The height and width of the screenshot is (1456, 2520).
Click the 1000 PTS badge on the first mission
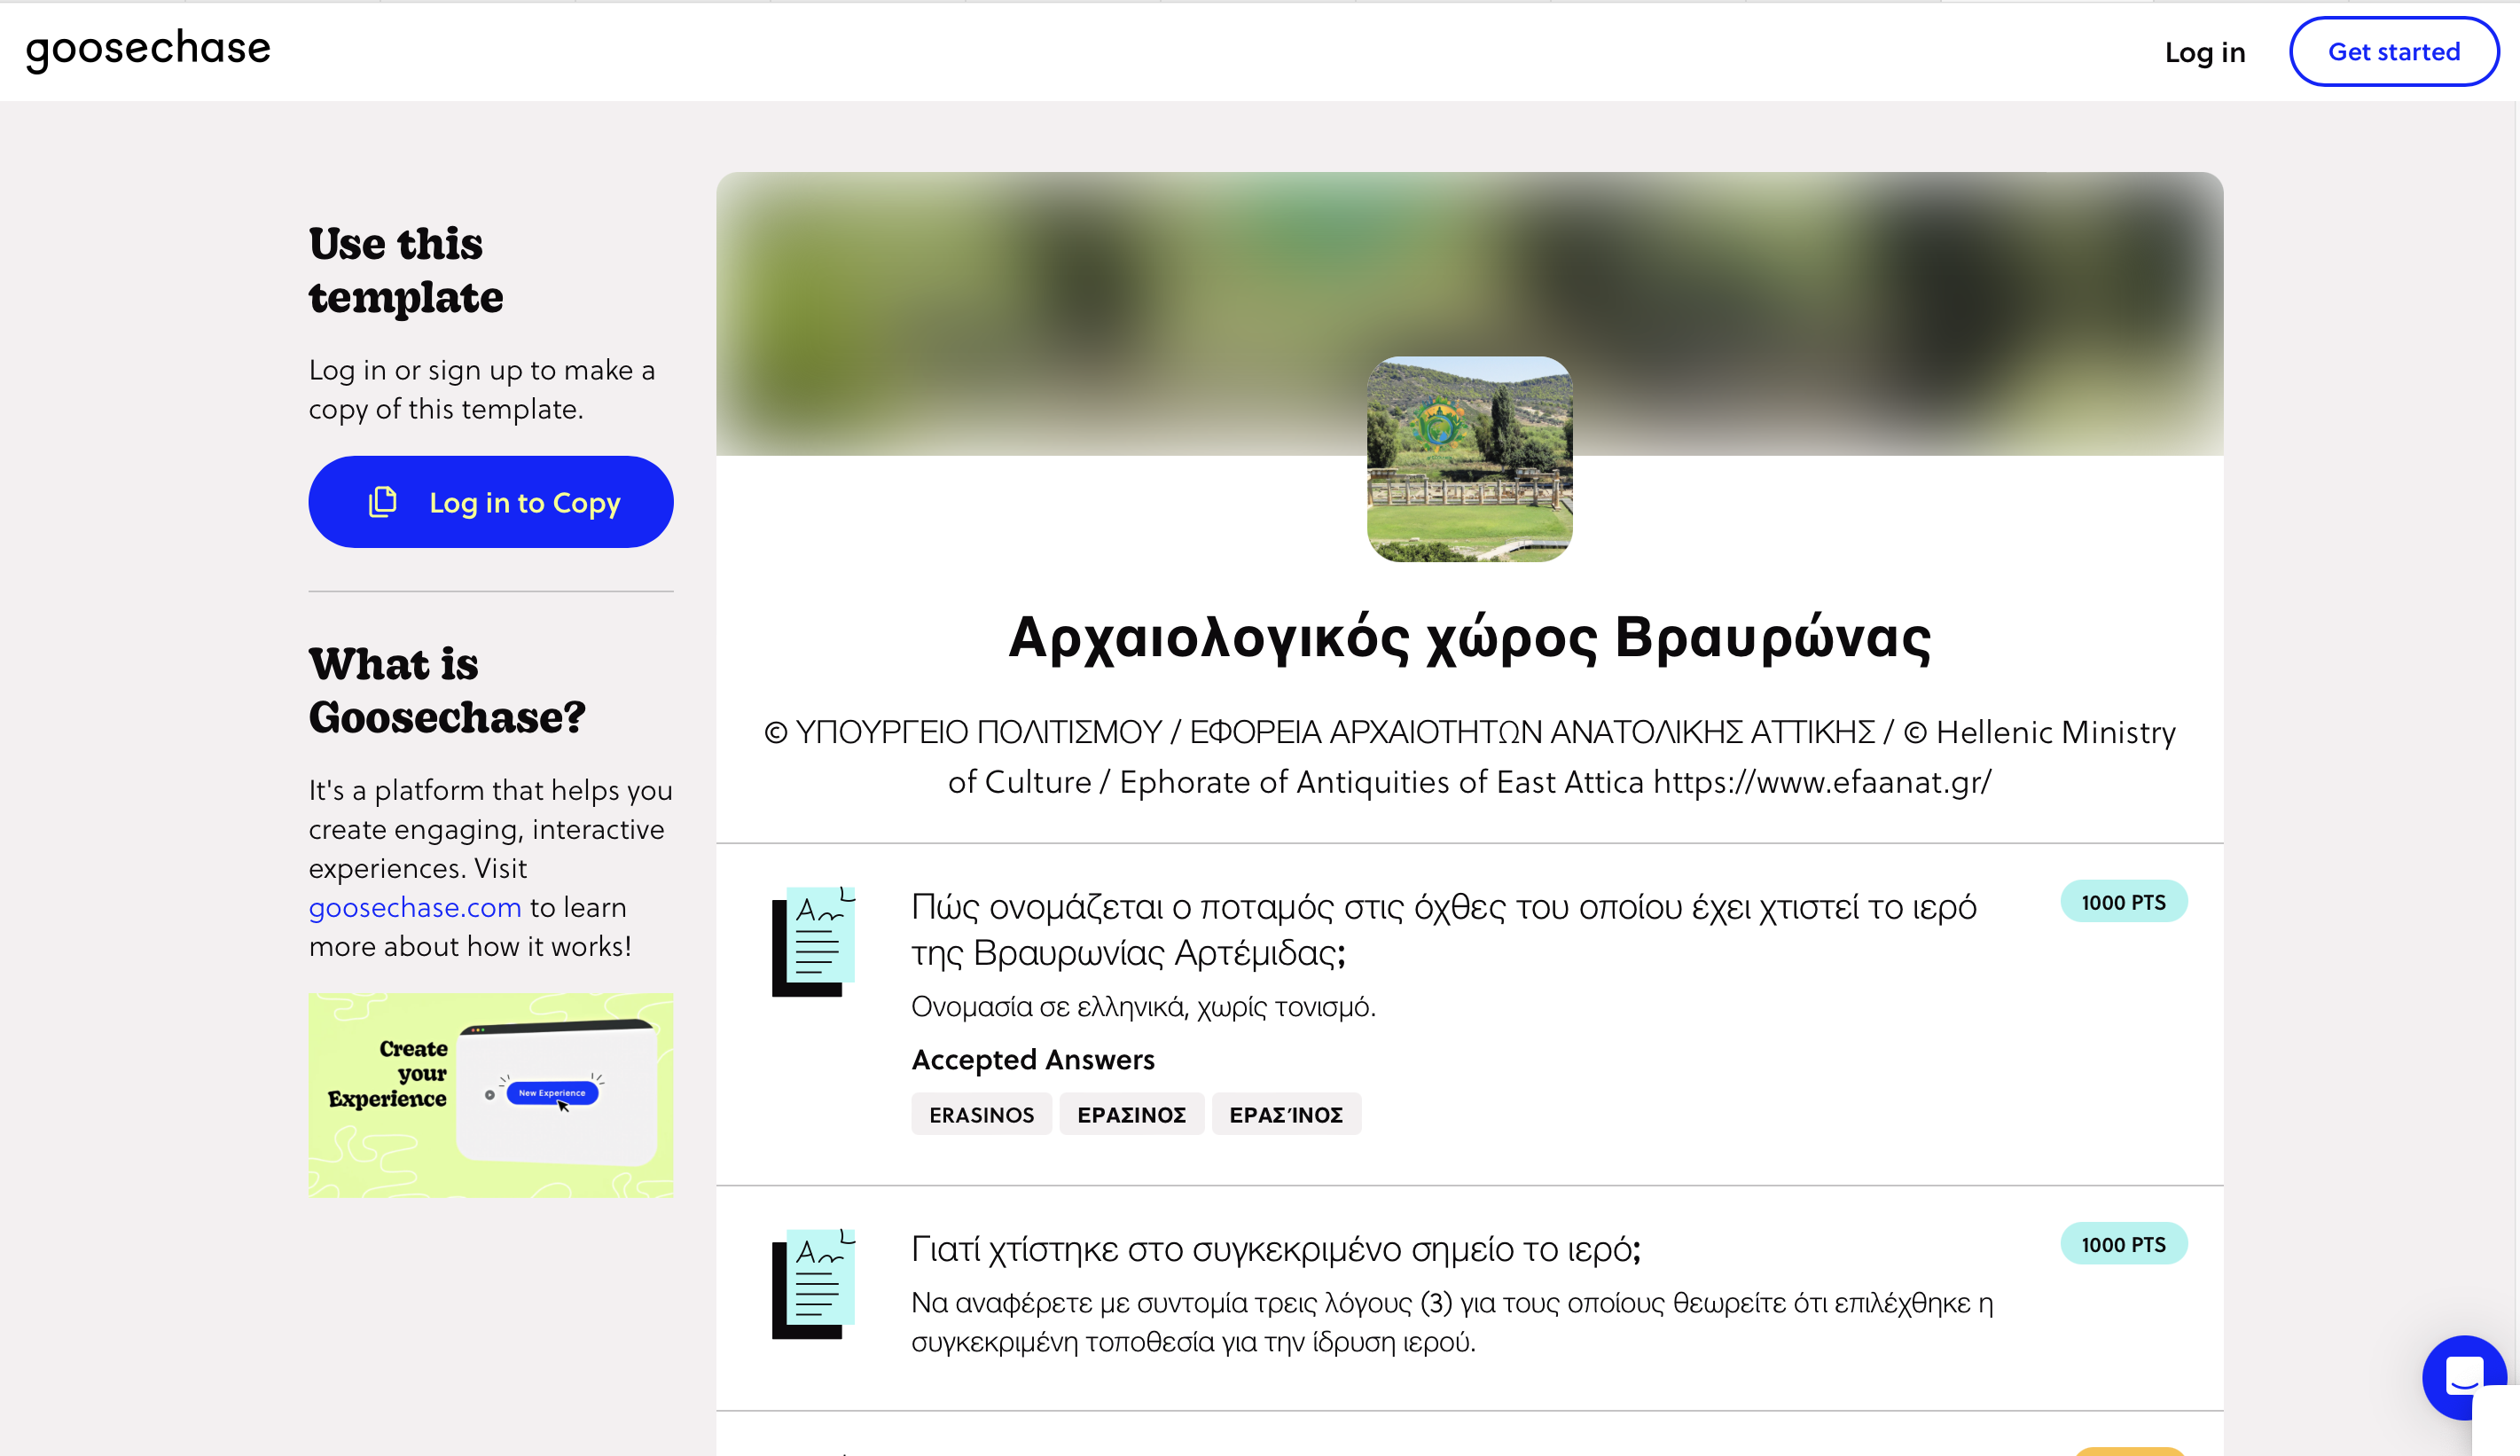tap(2123, 902)
